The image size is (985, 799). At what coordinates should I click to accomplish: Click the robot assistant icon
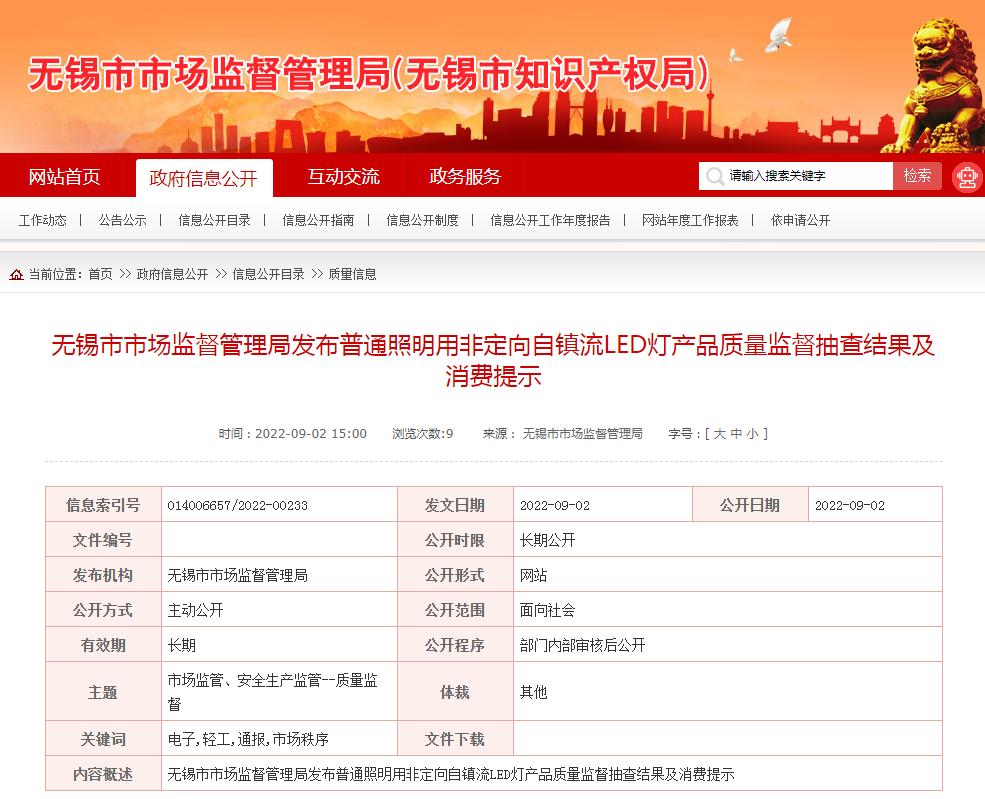966,177
